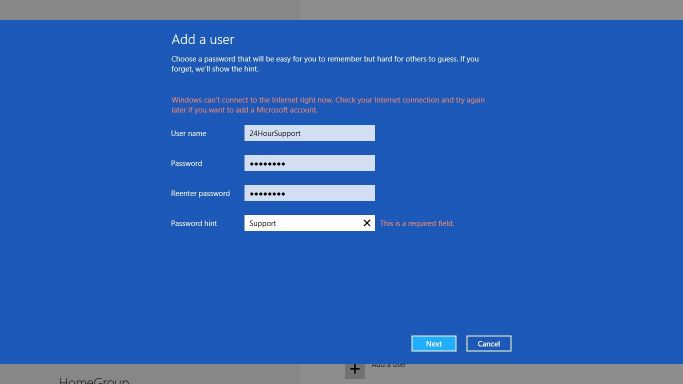Click the 'This is a required field' message

point(417,223)
